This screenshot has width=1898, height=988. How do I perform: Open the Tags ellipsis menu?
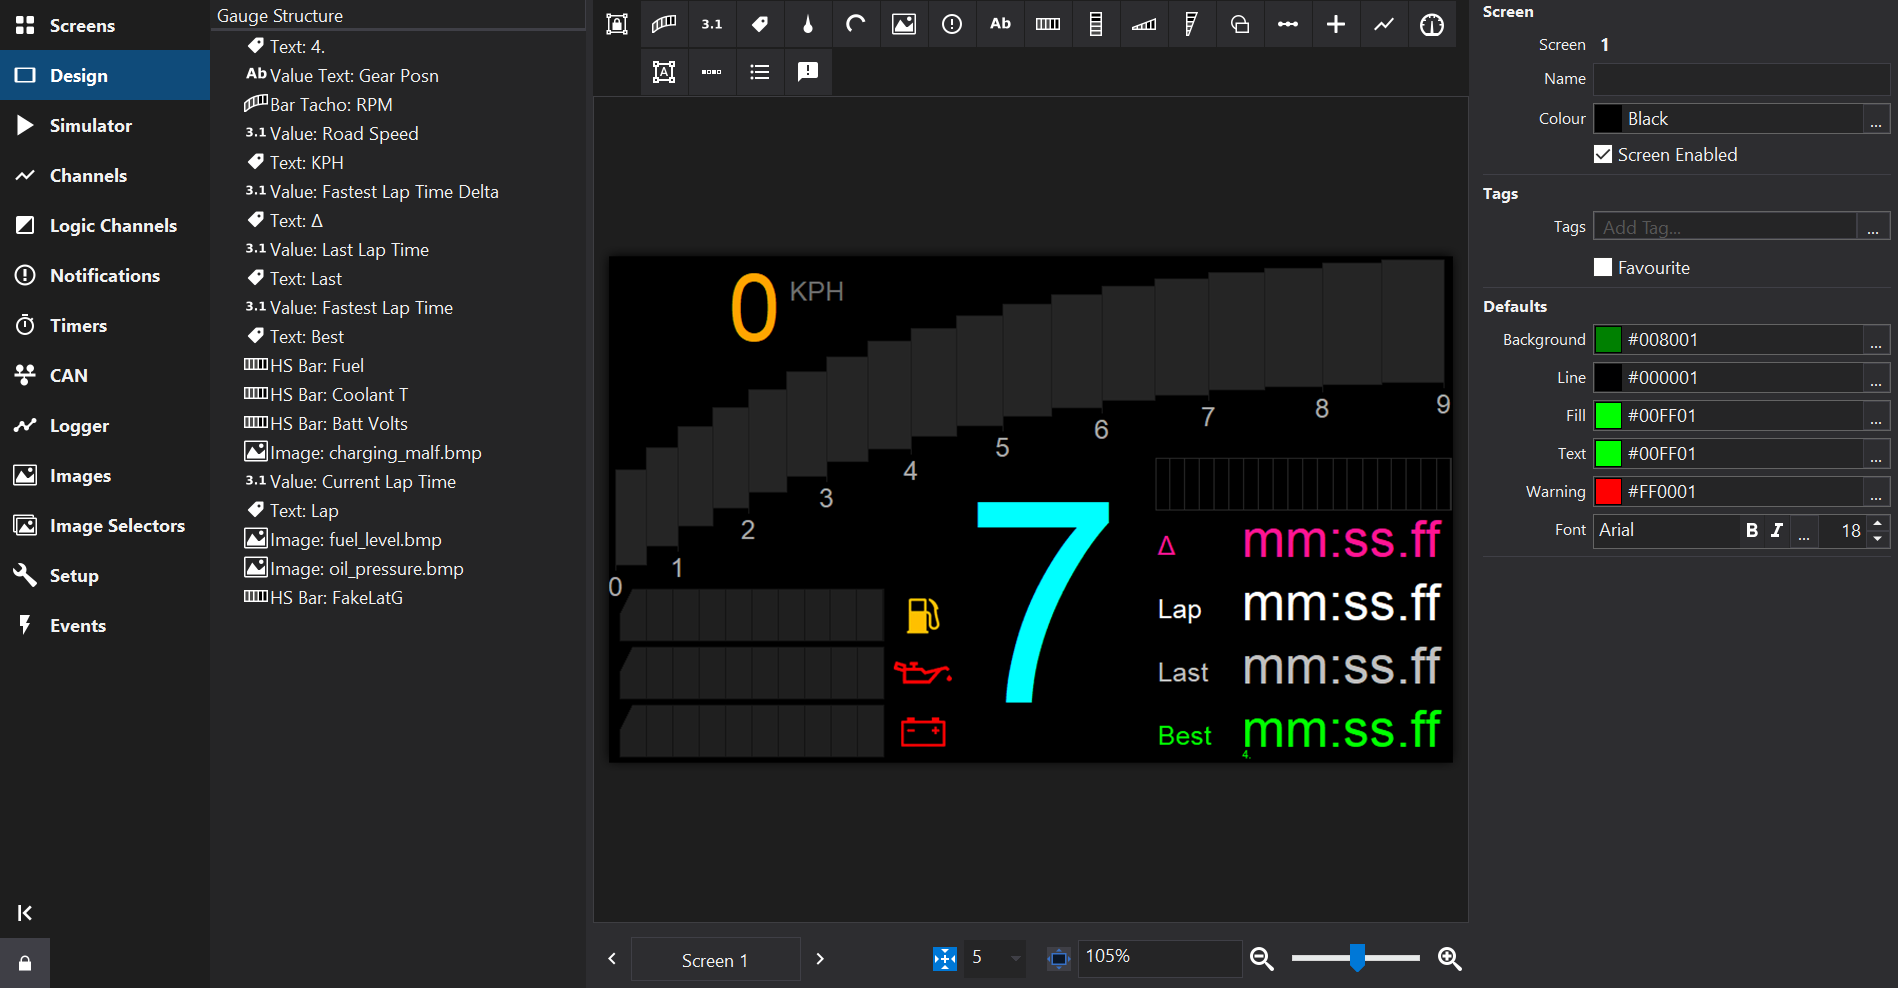click(1873, 227)
